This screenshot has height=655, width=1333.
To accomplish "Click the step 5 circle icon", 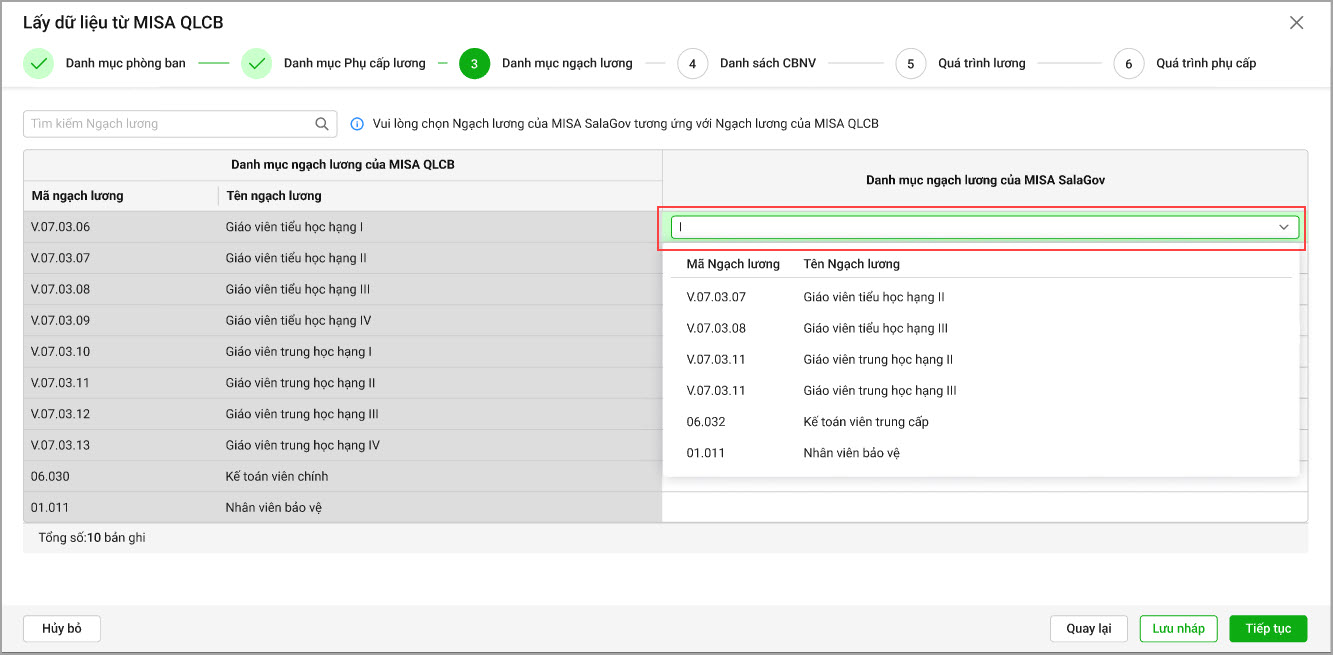I will 910,63.
